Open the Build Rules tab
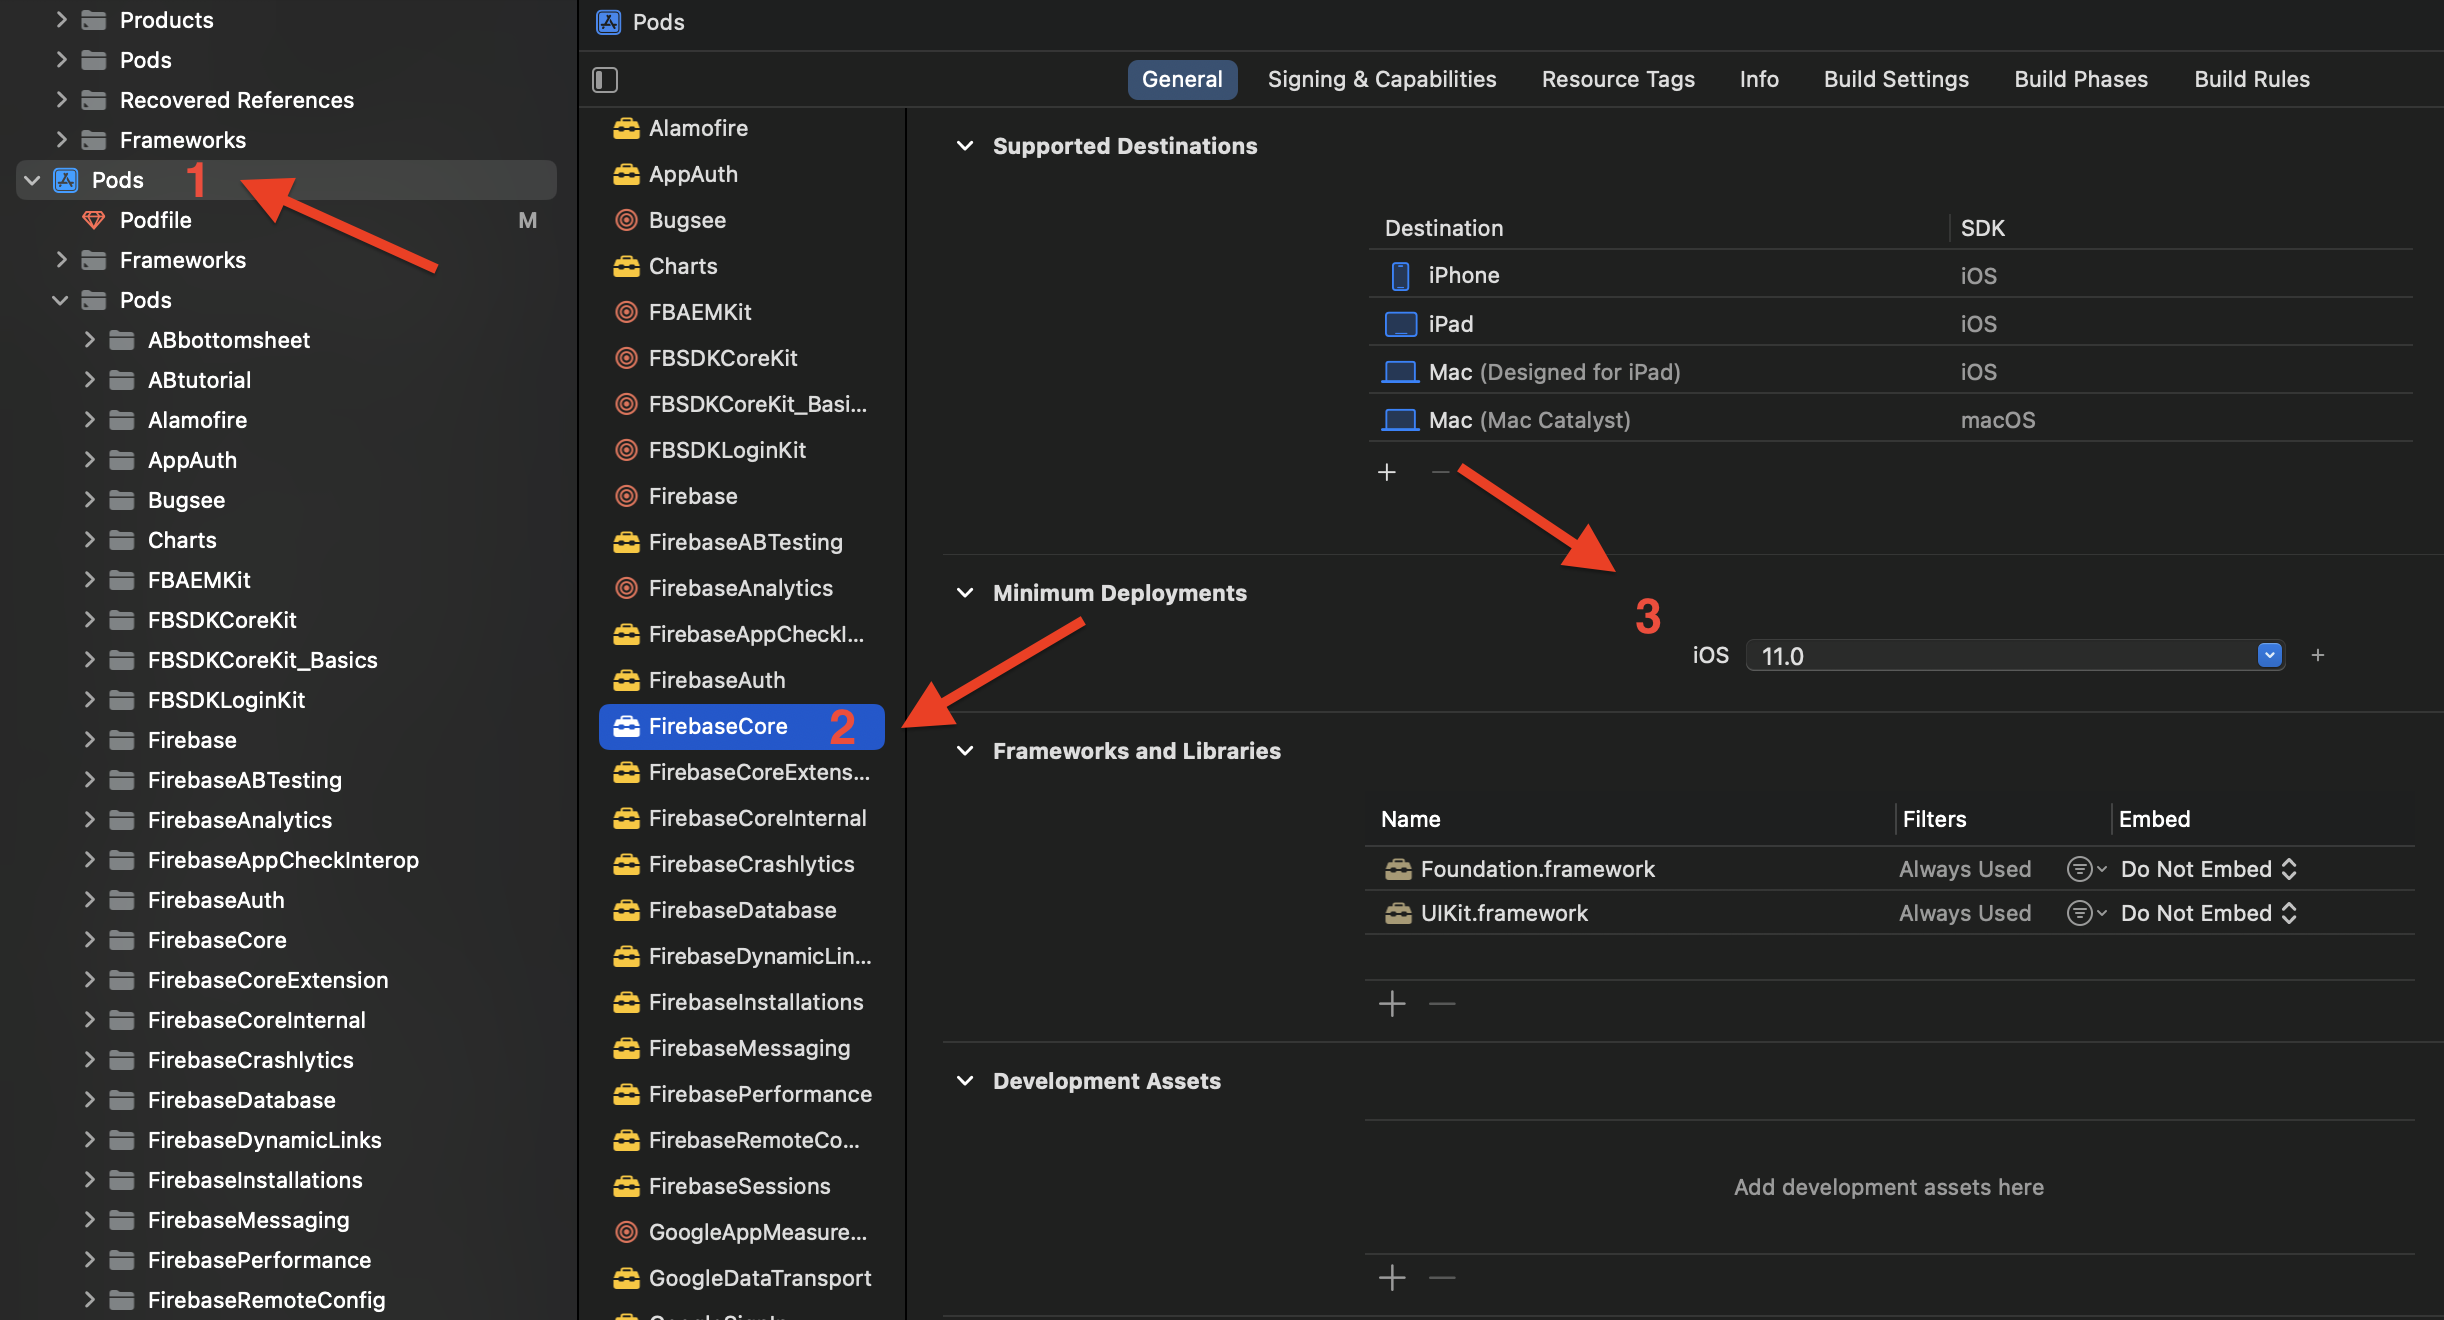The height and width of the screenshot is (1320, 2444). [2252, 79]
